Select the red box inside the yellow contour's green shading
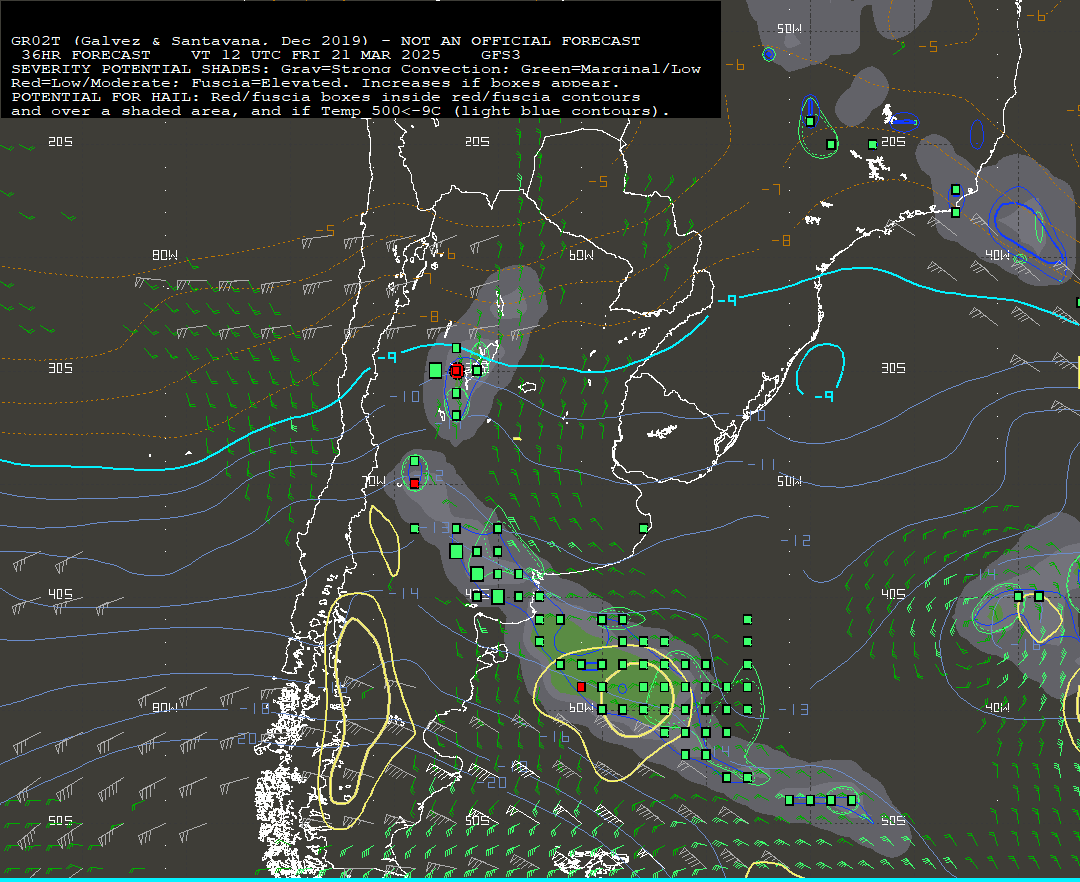The image size is (1080, 882). 581,687
